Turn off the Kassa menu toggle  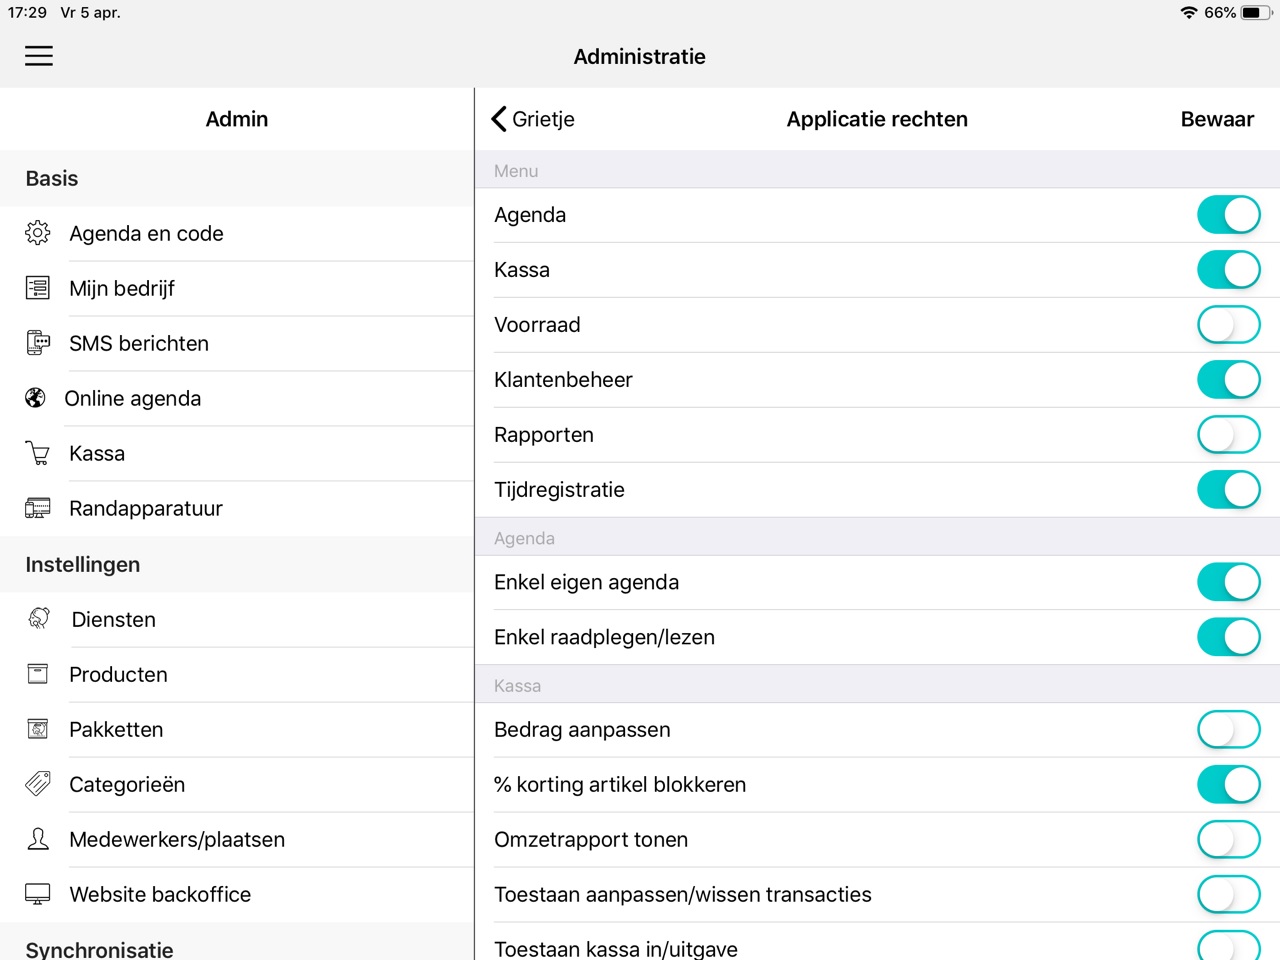(x=1229, y=270)
